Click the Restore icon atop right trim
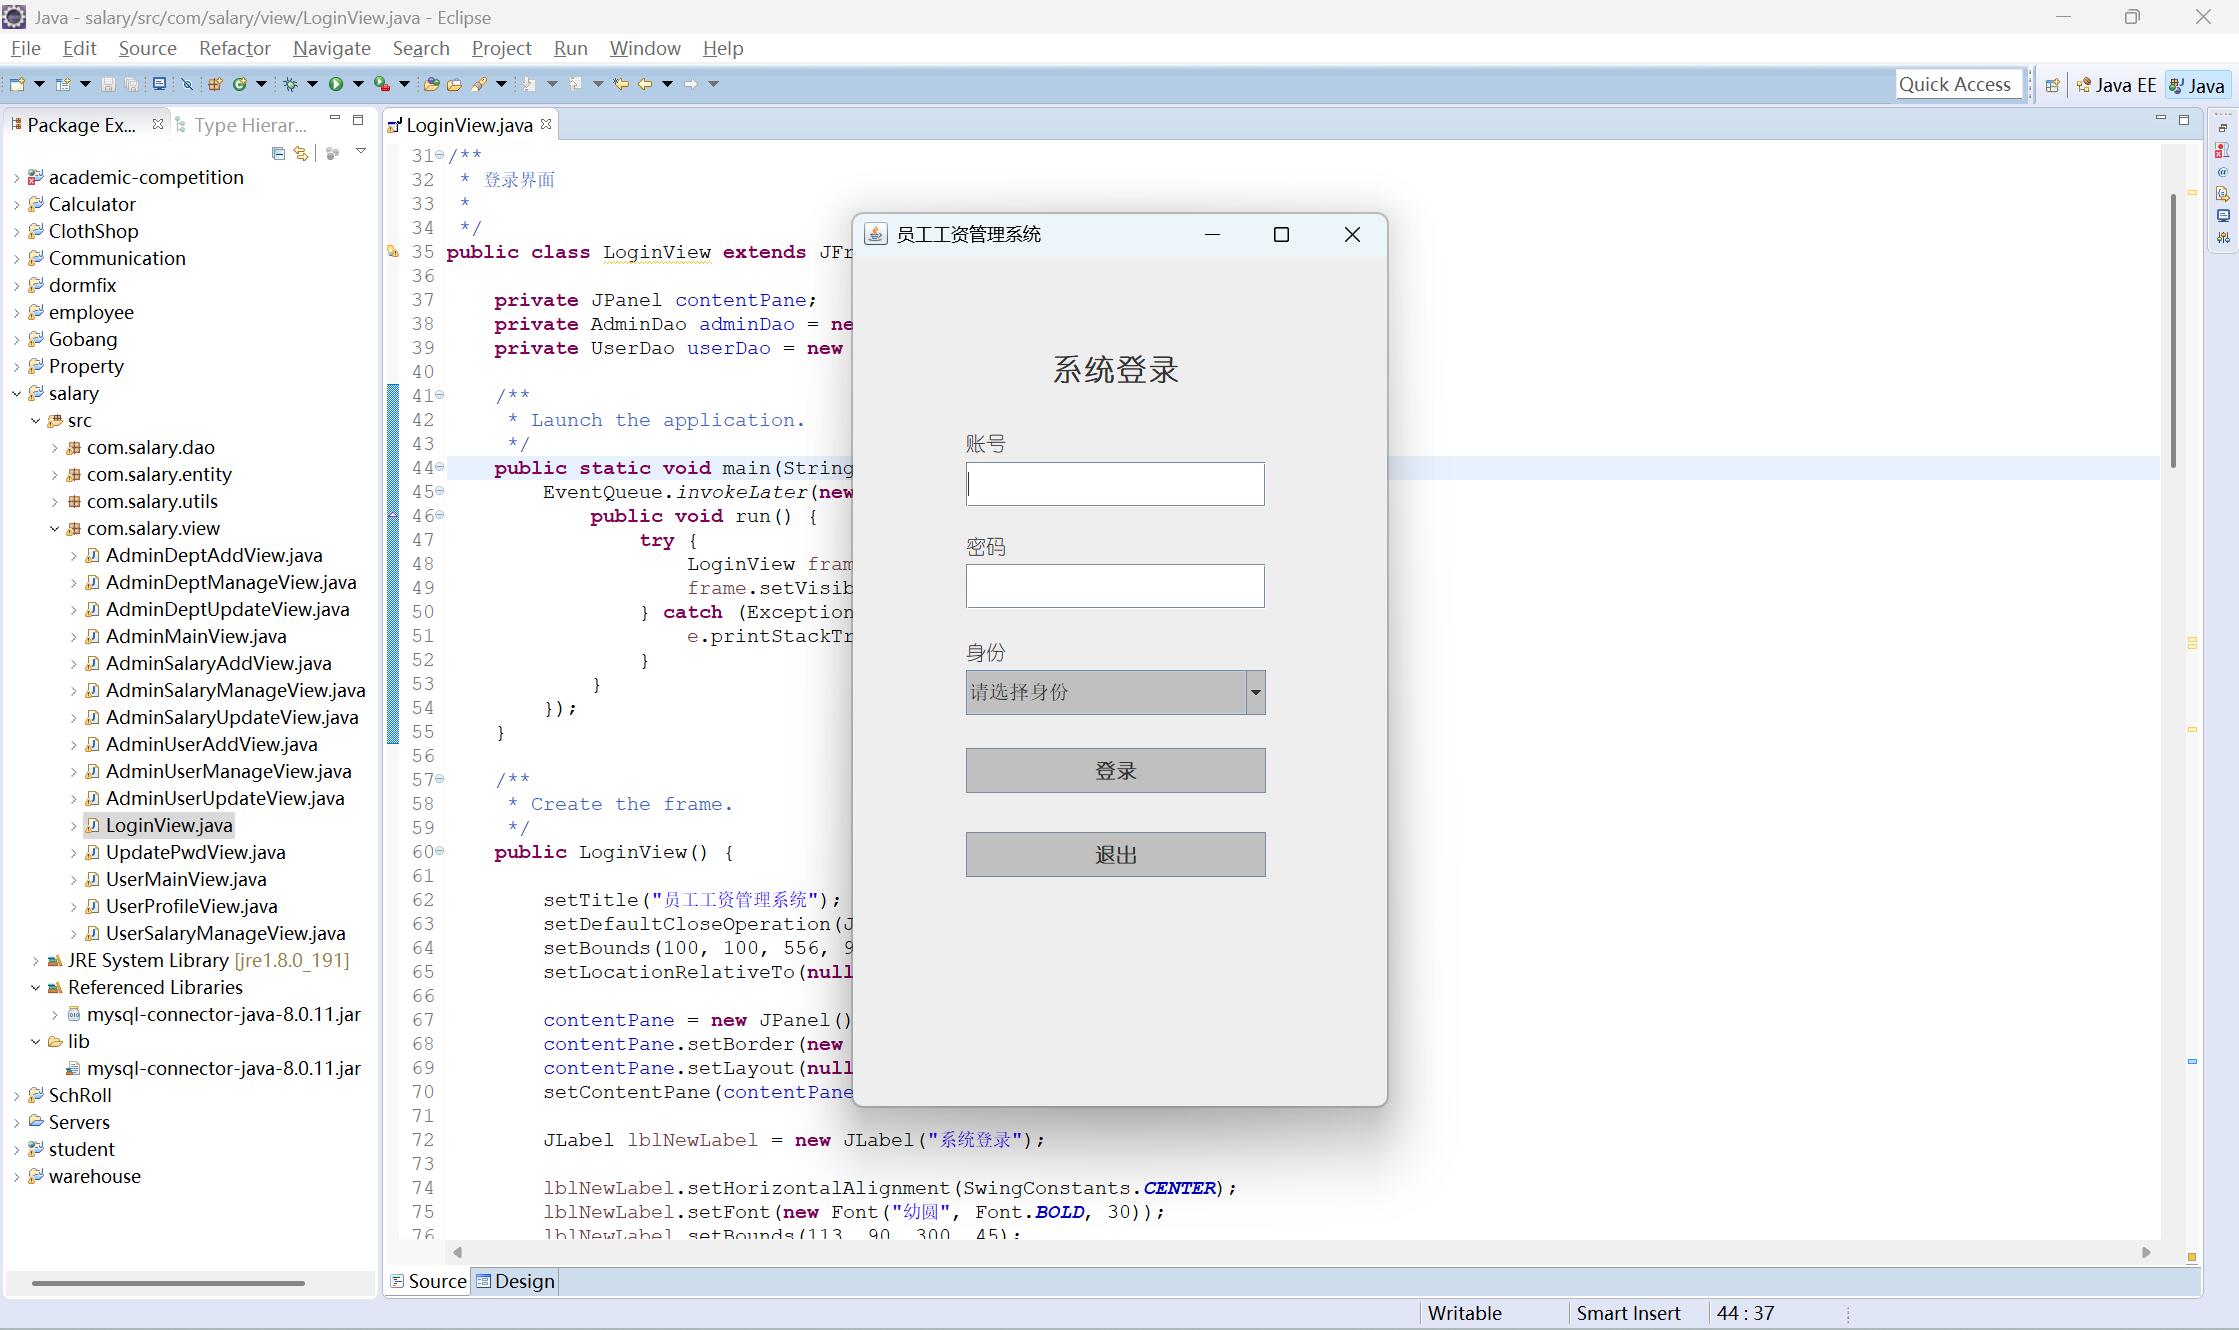2239x1330 pixels. pyautogui.click(x=2222, y=128)
